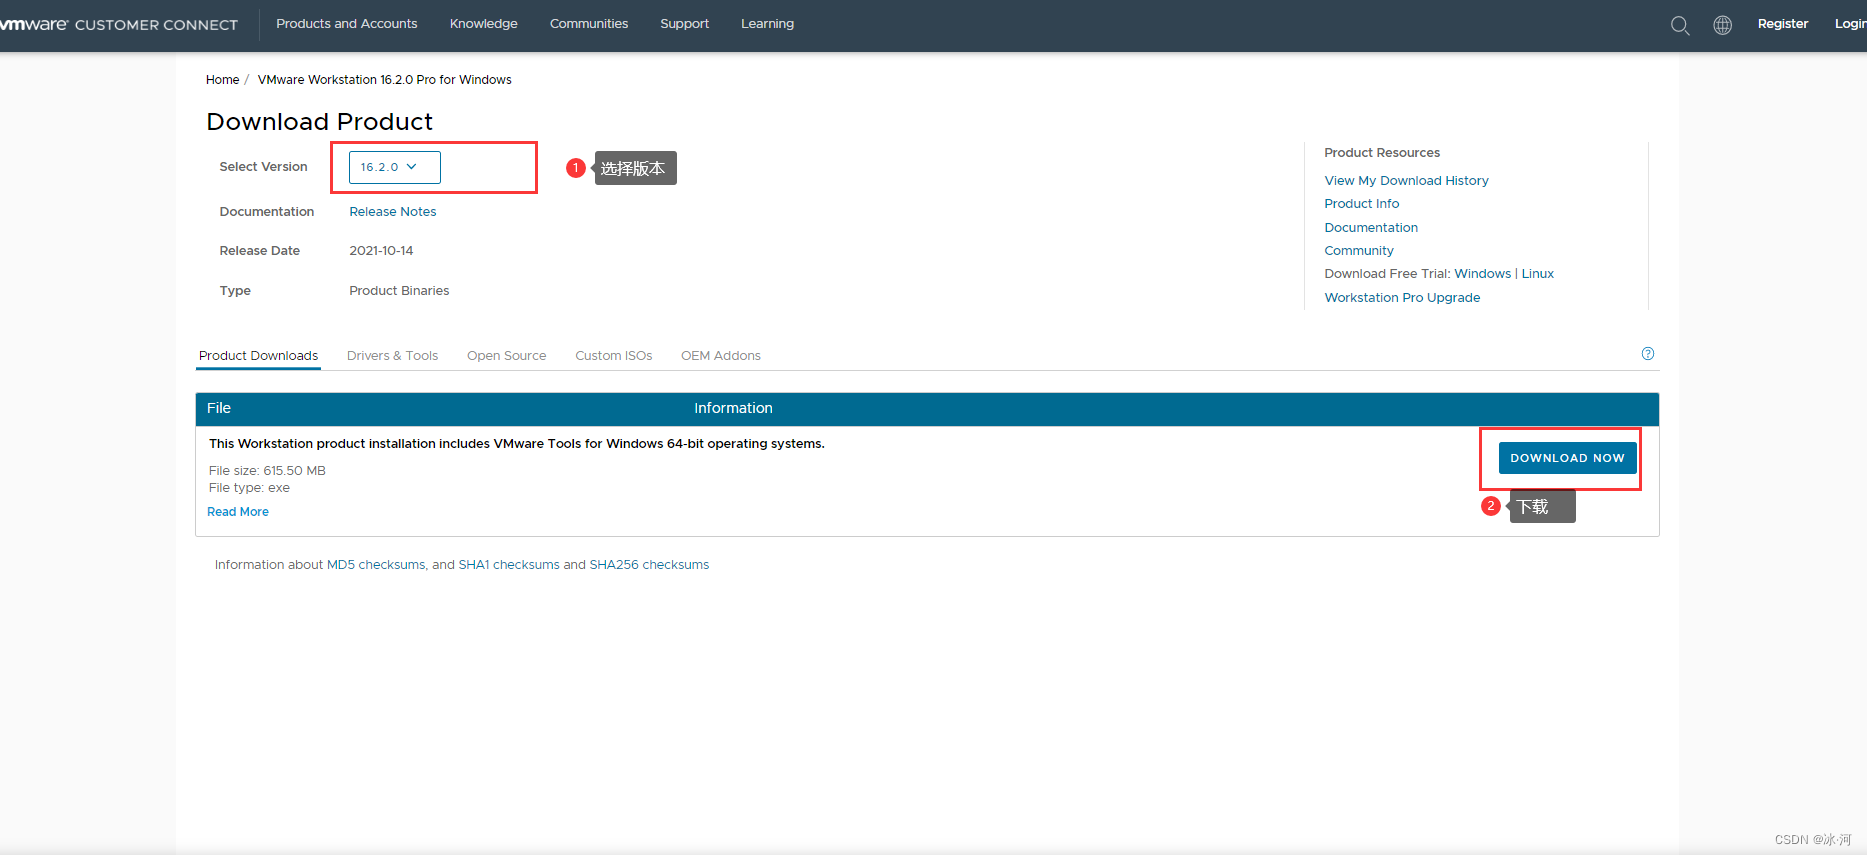Click the File column header
Image resolution: width=1867 pixels, height=855 pixels.
pos(219,408)
